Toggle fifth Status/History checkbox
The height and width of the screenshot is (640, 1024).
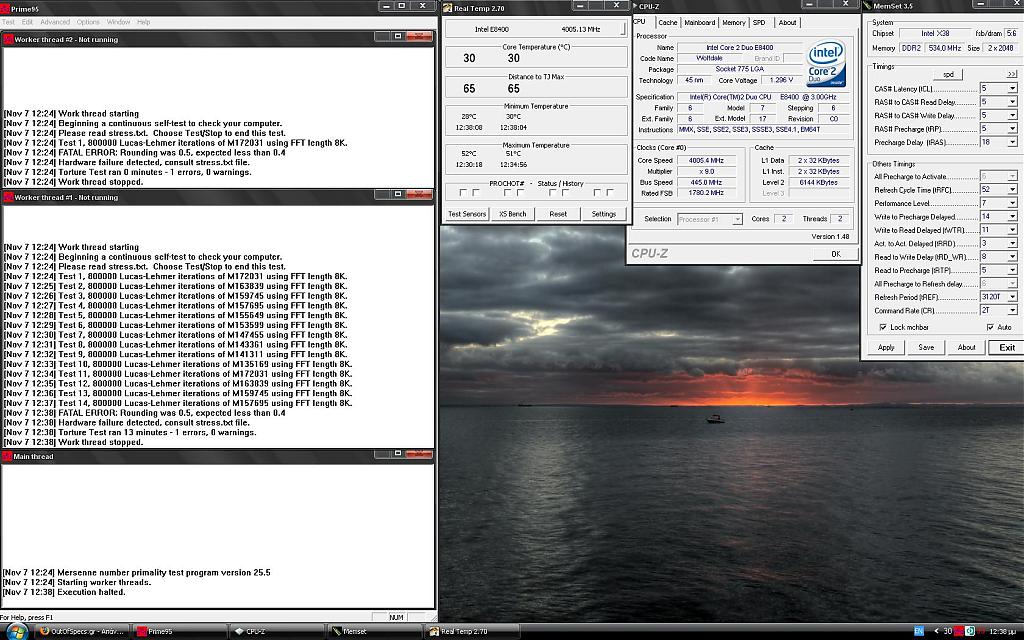(x=552, y=193)
